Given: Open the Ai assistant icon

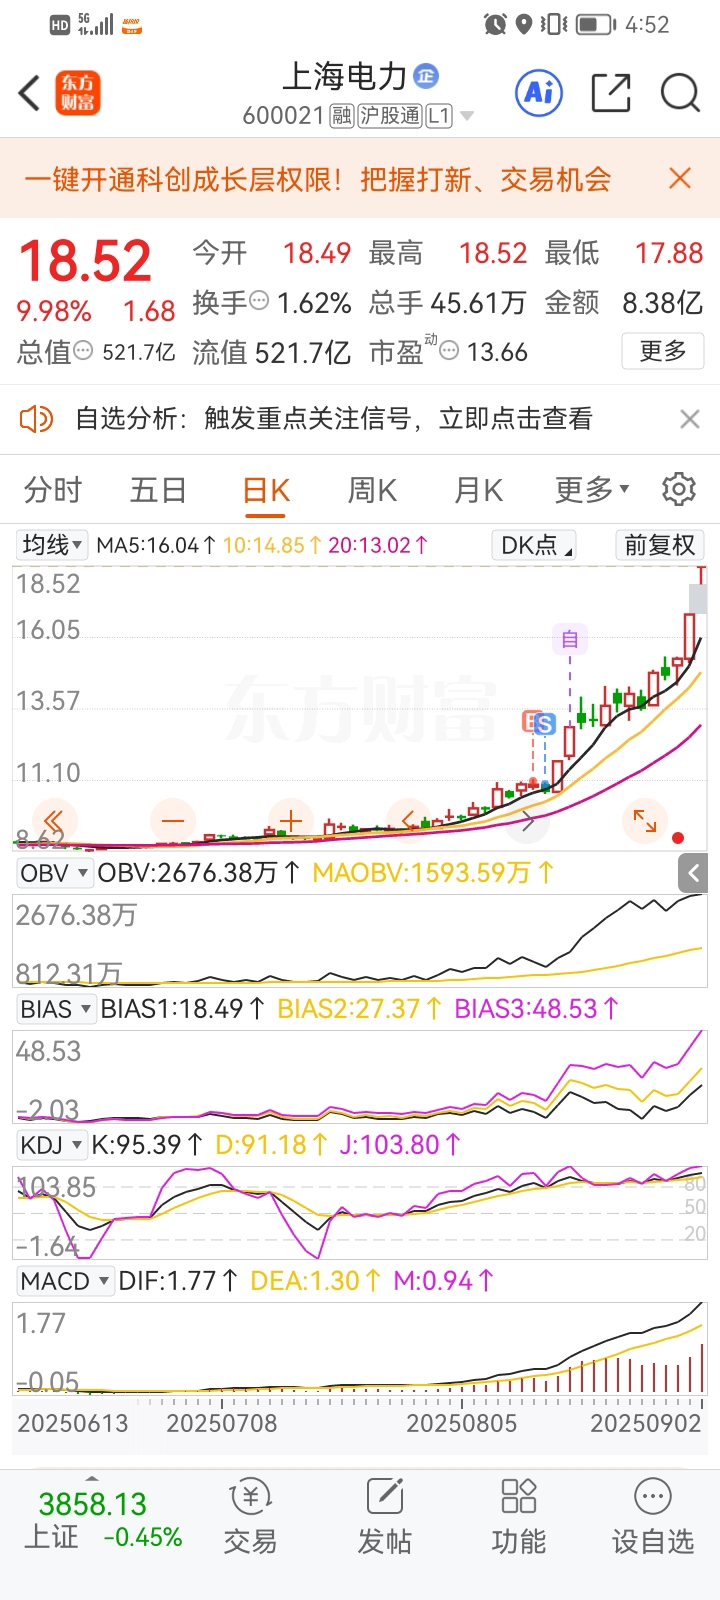Looking at the screenshot, I should click(x=539, y=93).
